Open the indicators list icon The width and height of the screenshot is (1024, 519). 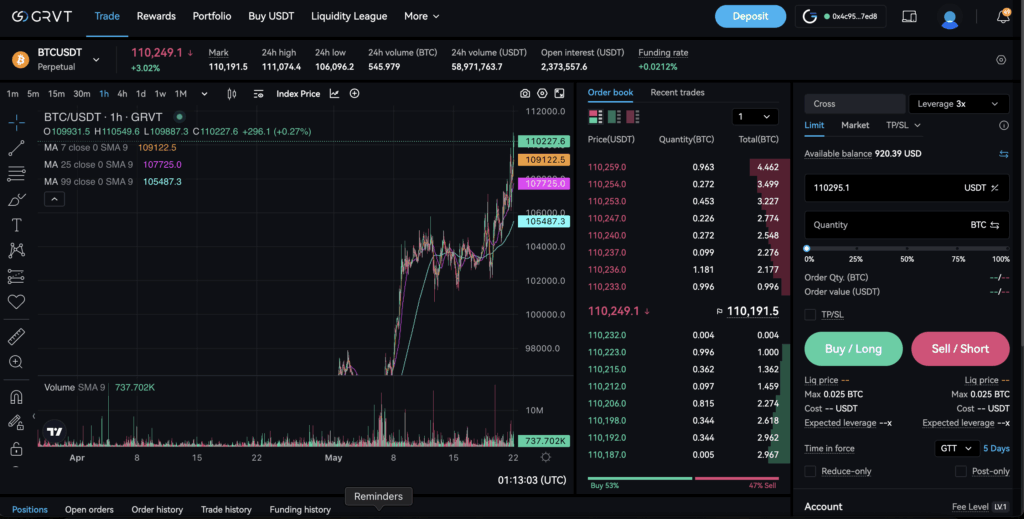259,94
